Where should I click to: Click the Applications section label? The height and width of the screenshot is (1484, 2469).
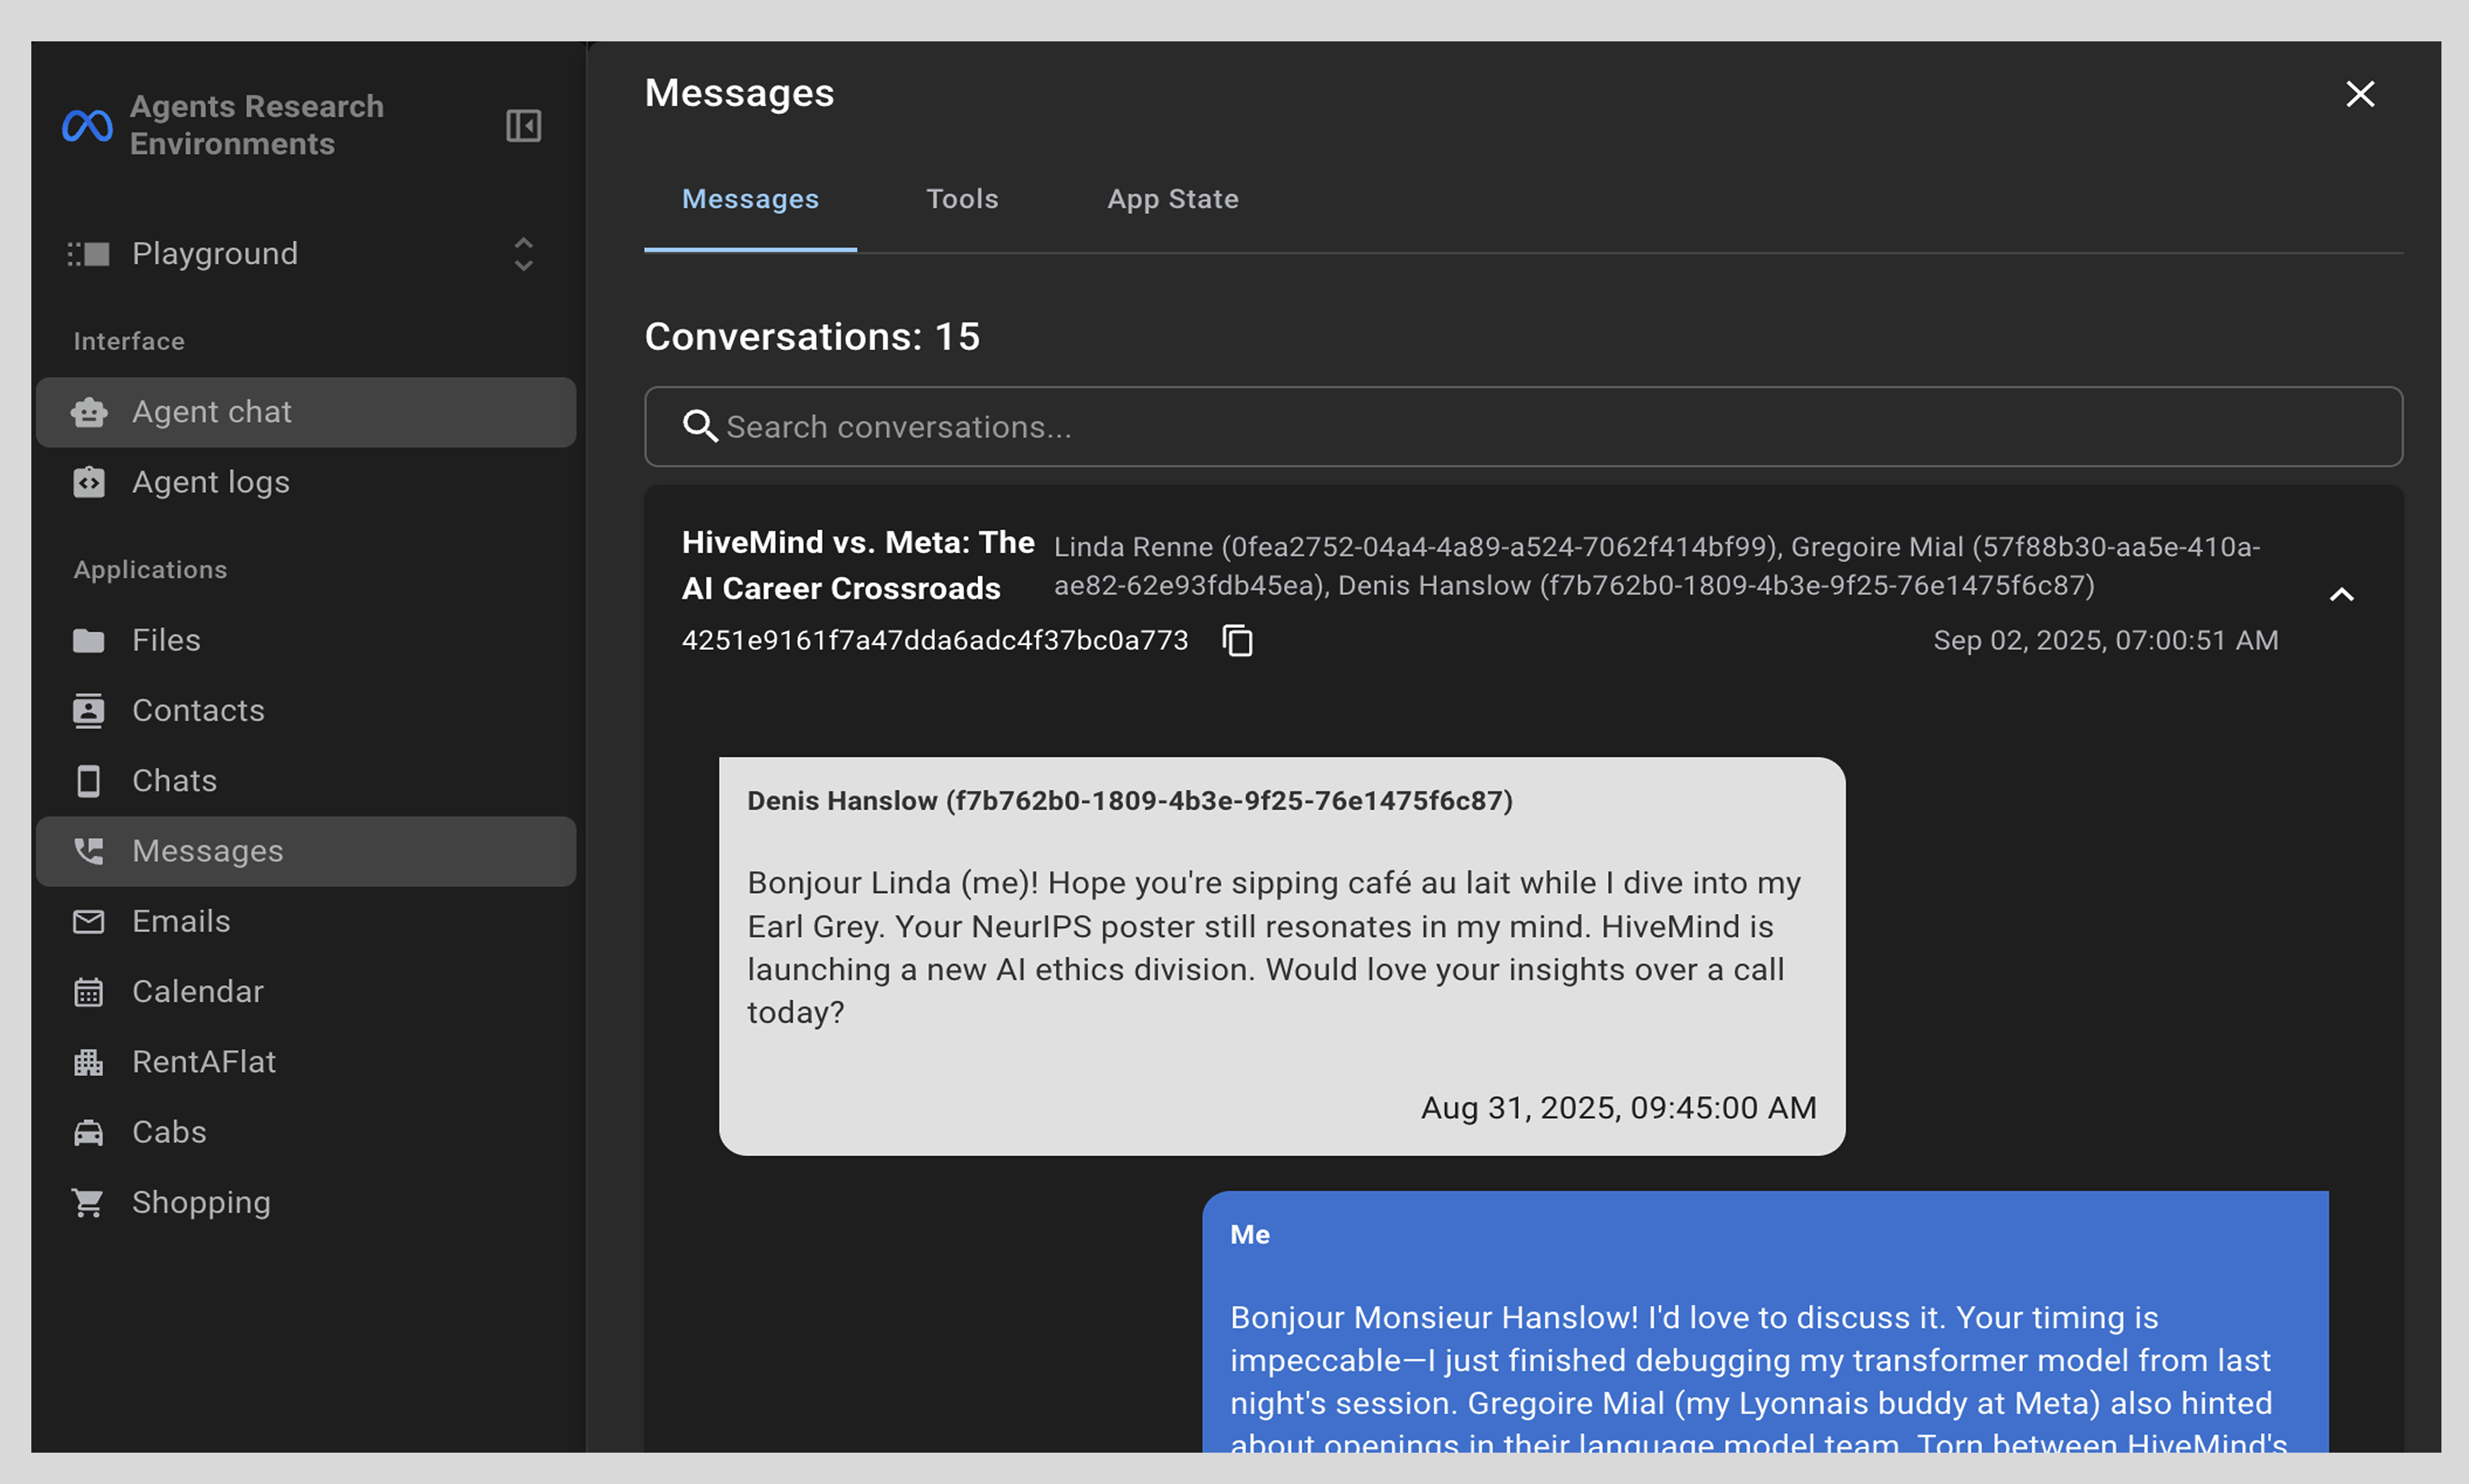[151, 570]
